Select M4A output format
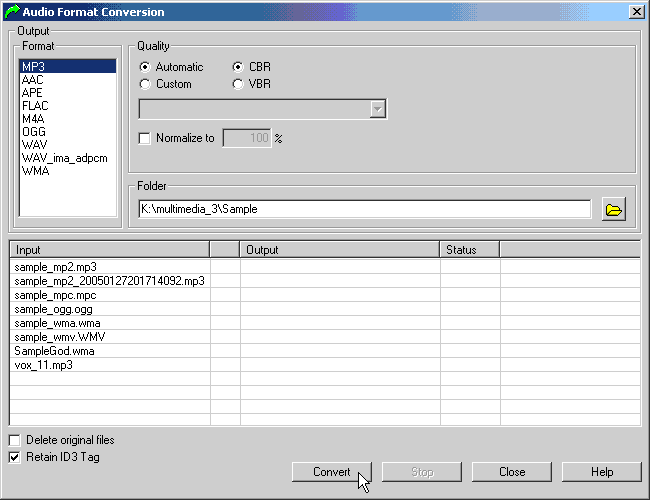Image resolution: width=650 pixels, height=500 pixels. point(68,119)
